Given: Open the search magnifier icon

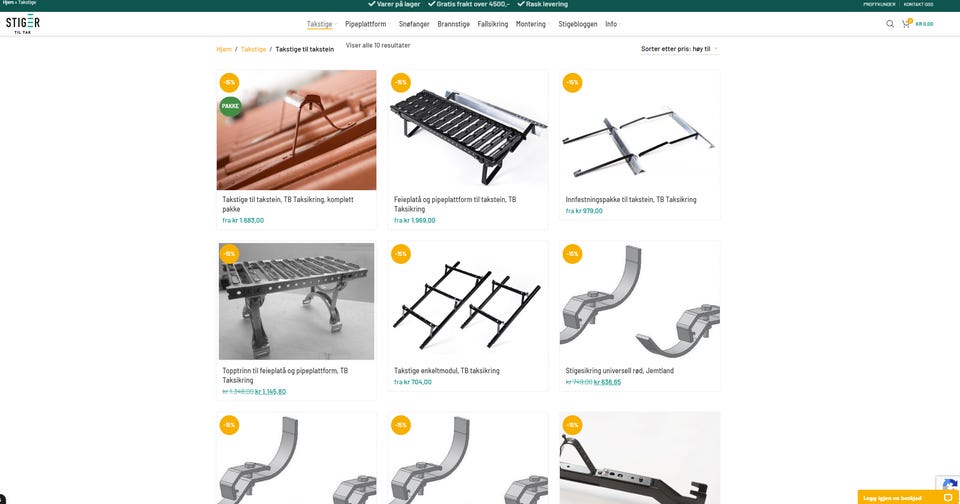Looking at the screenshot, I should [890, 24].
